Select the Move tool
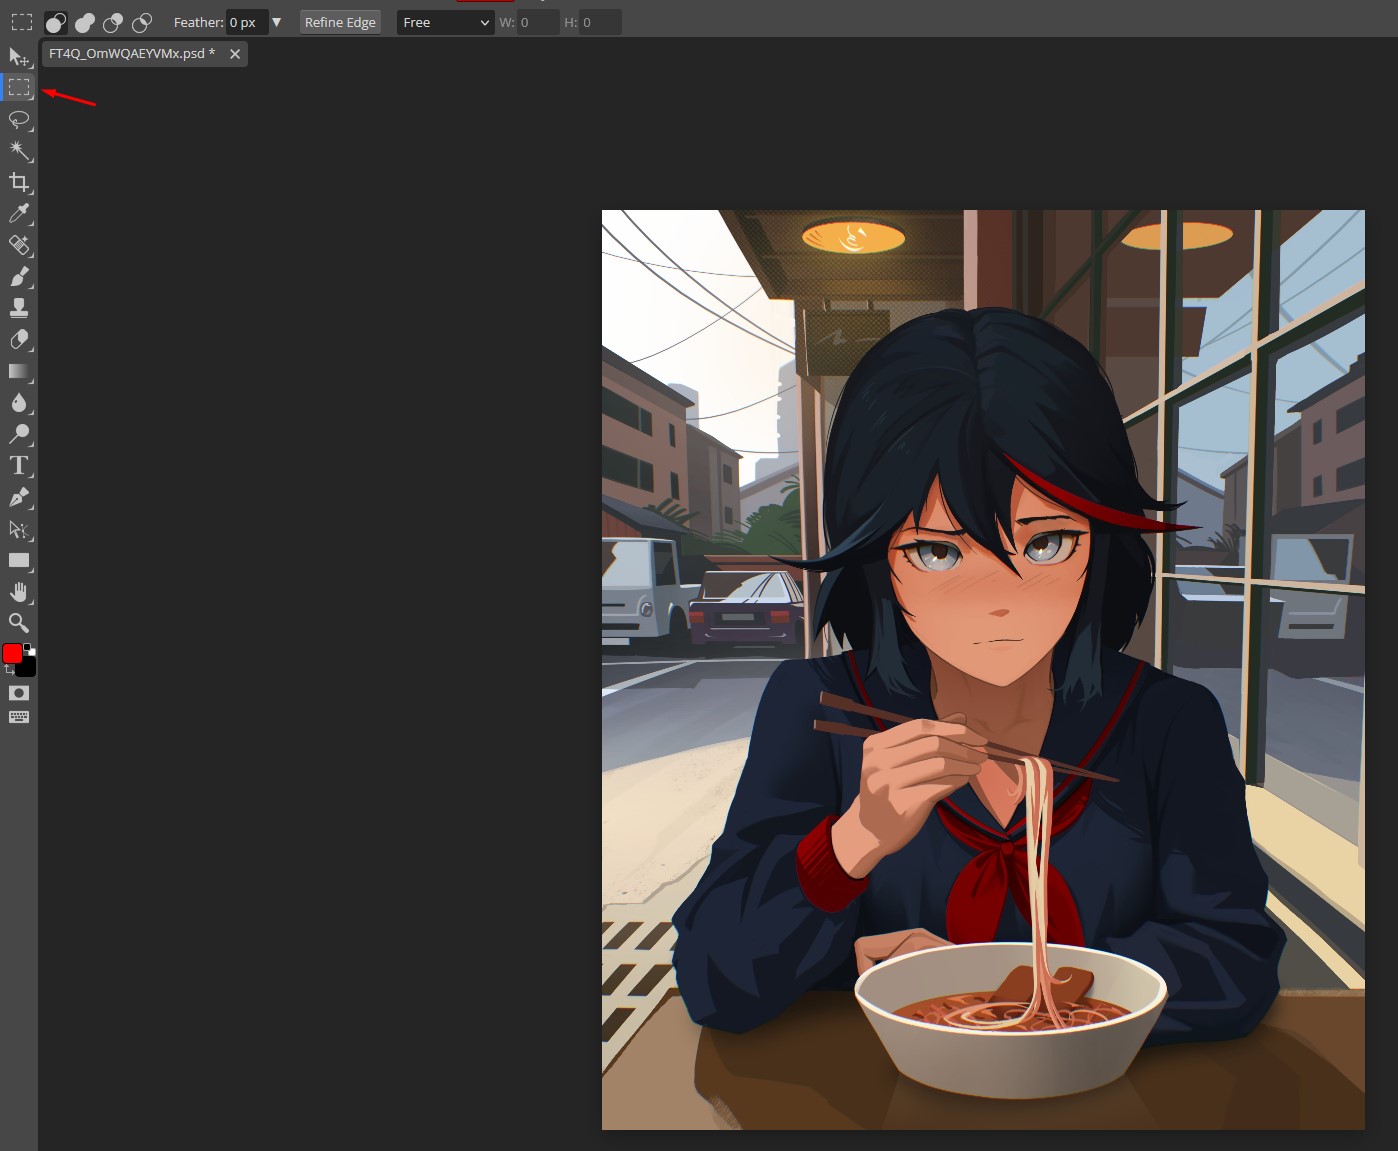This screenshot has width=1398, height=1151. pyautogui.click(x=19, y=57)
